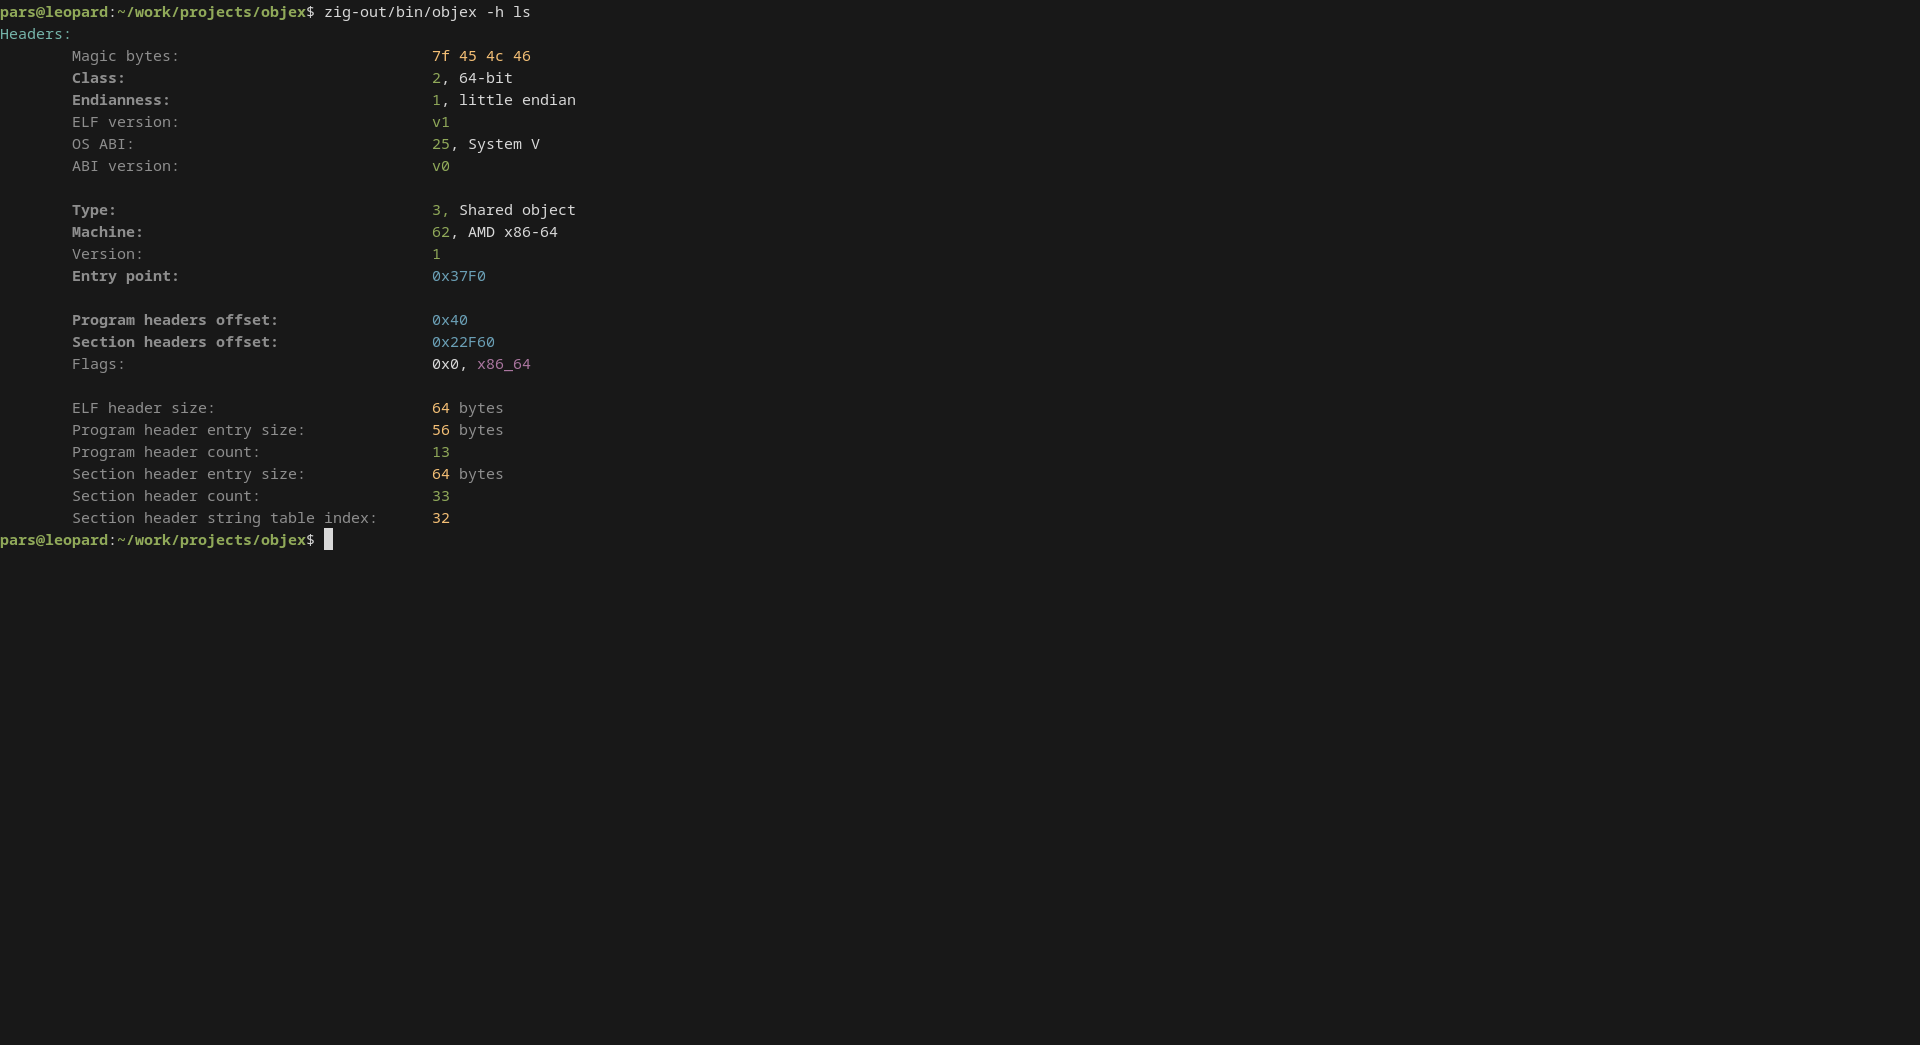Image resolution: width=1920 pixels, height=1045 pixels.
Task: Click the Version value '1'
Action: 436,254
